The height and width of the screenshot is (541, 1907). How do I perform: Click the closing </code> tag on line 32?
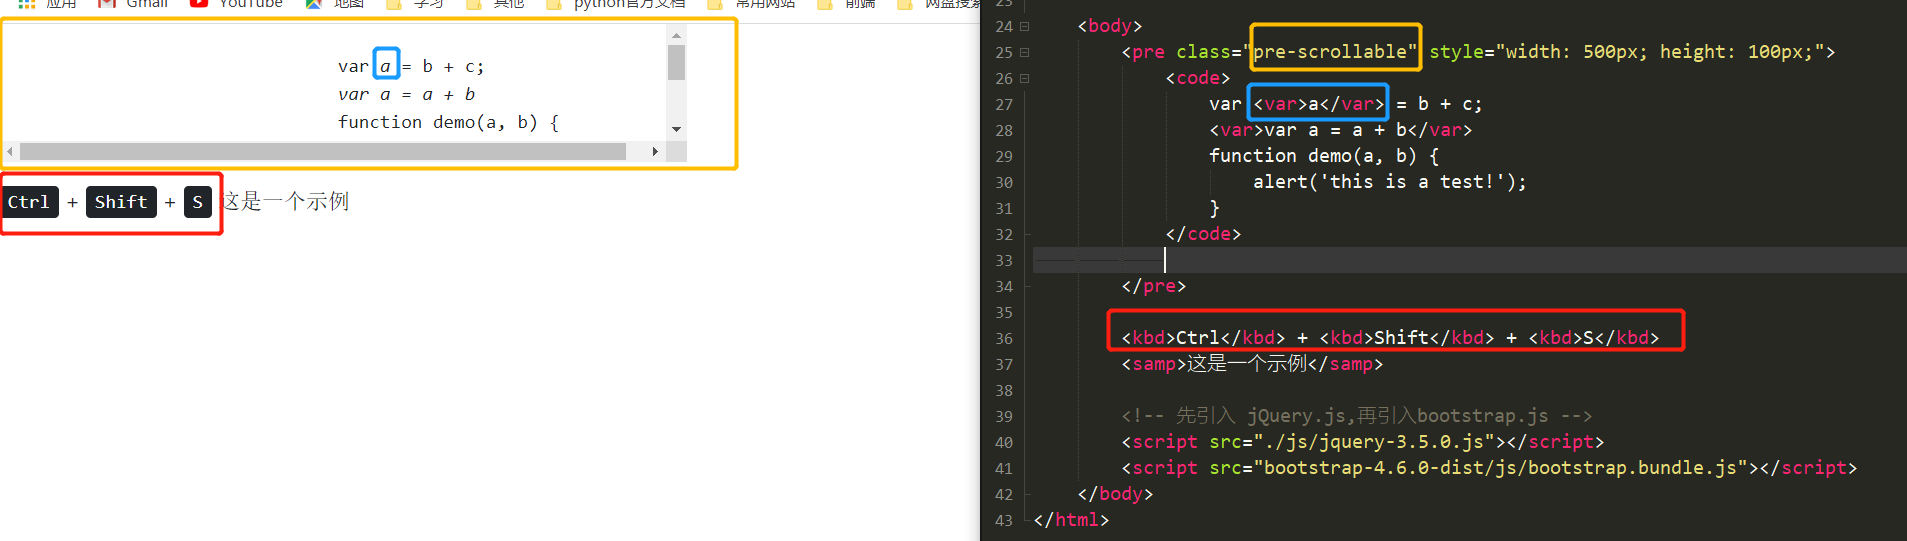coord(1203,234)
